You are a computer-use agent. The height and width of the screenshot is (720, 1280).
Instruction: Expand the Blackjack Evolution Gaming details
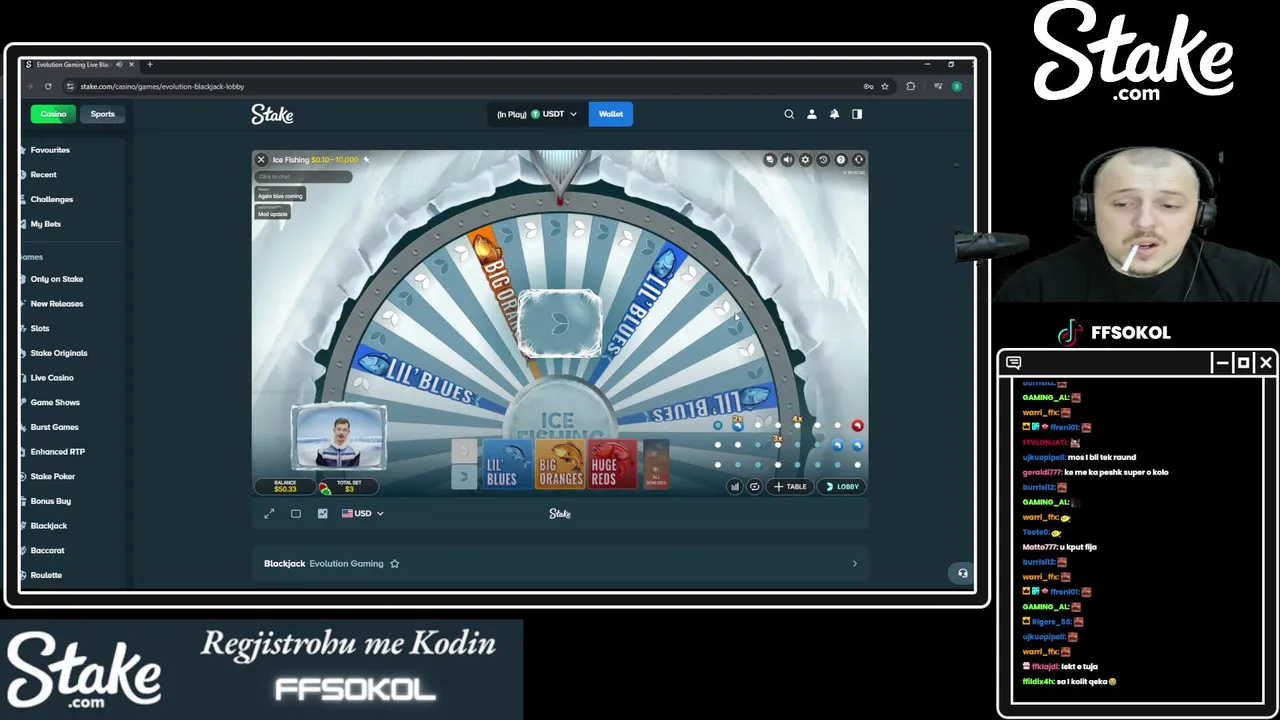(854, 564)
